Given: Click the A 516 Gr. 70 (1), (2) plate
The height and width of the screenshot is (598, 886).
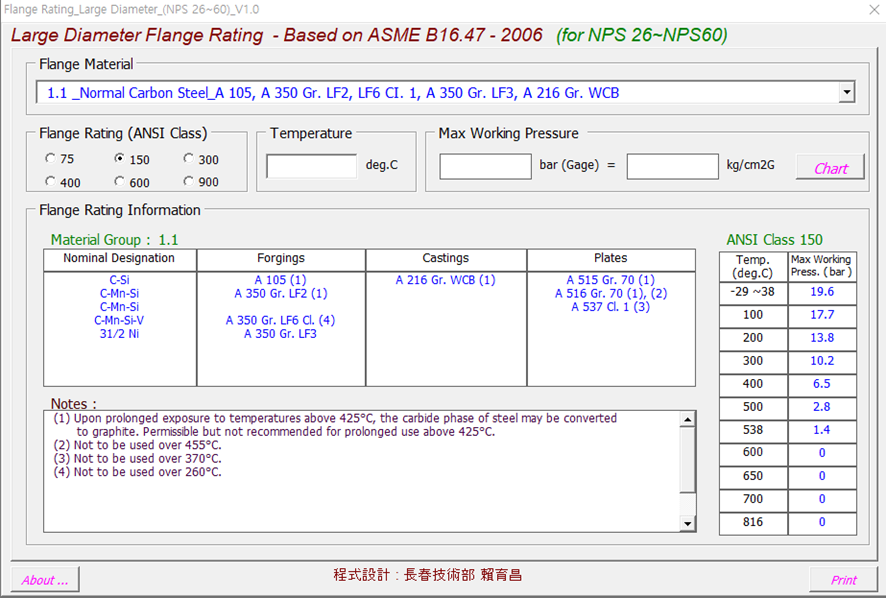Looking at the screenshot, I should [x=611, y=293].
